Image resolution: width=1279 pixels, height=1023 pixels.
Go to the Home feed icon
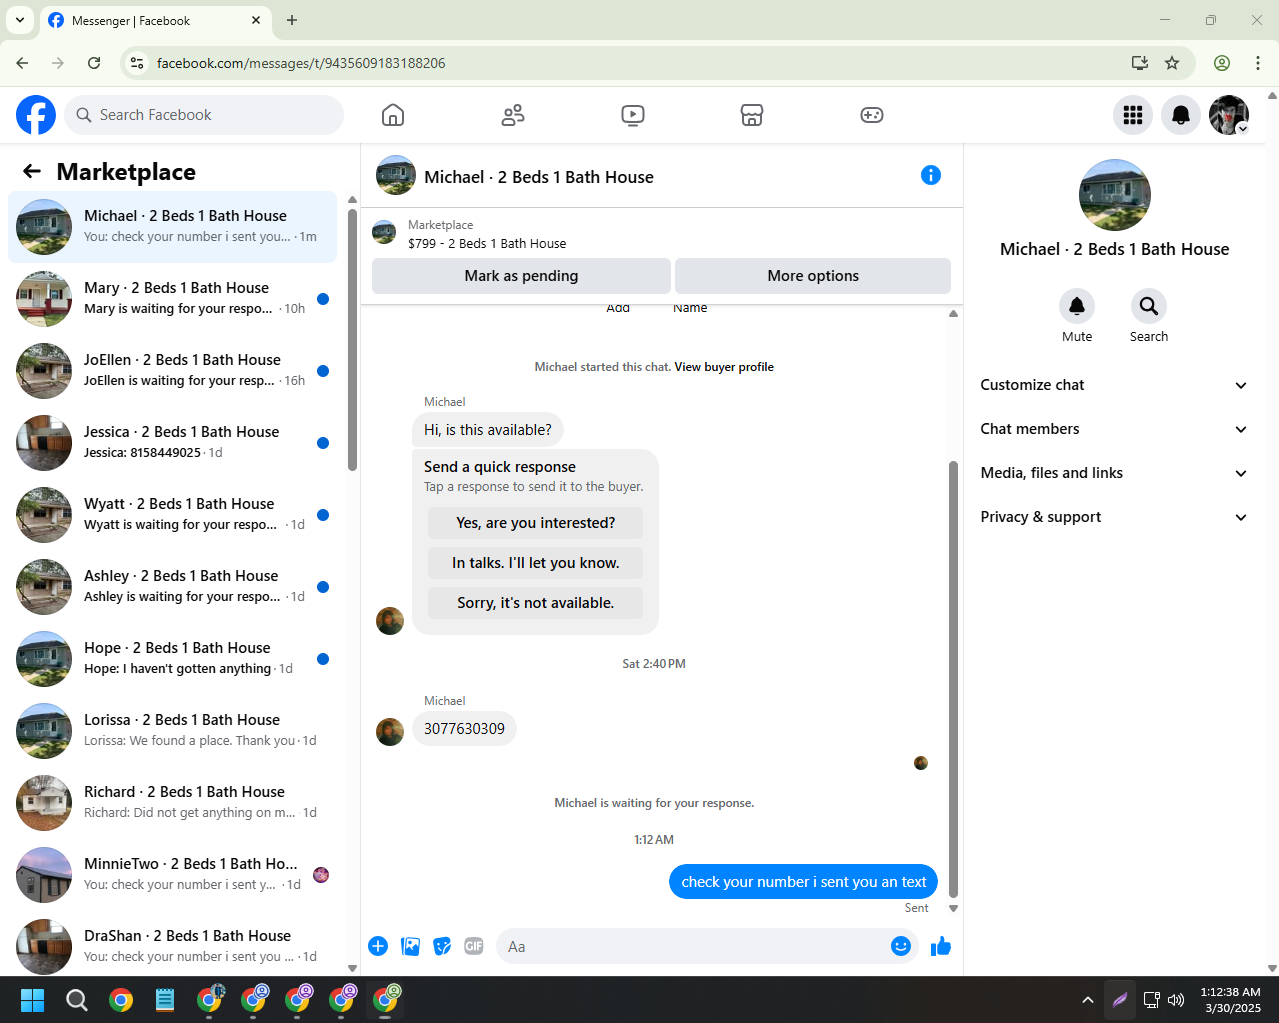393,115
